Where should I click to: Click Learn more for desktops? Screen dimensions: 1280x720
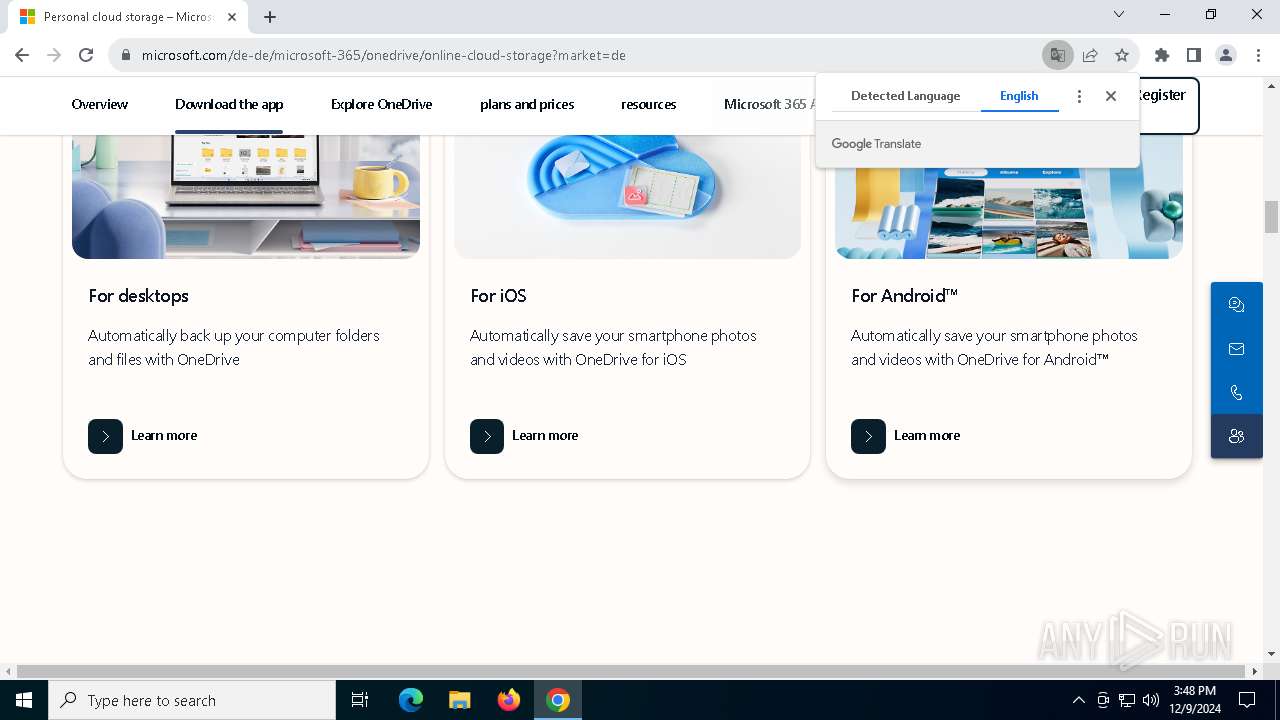pos(164,436)
